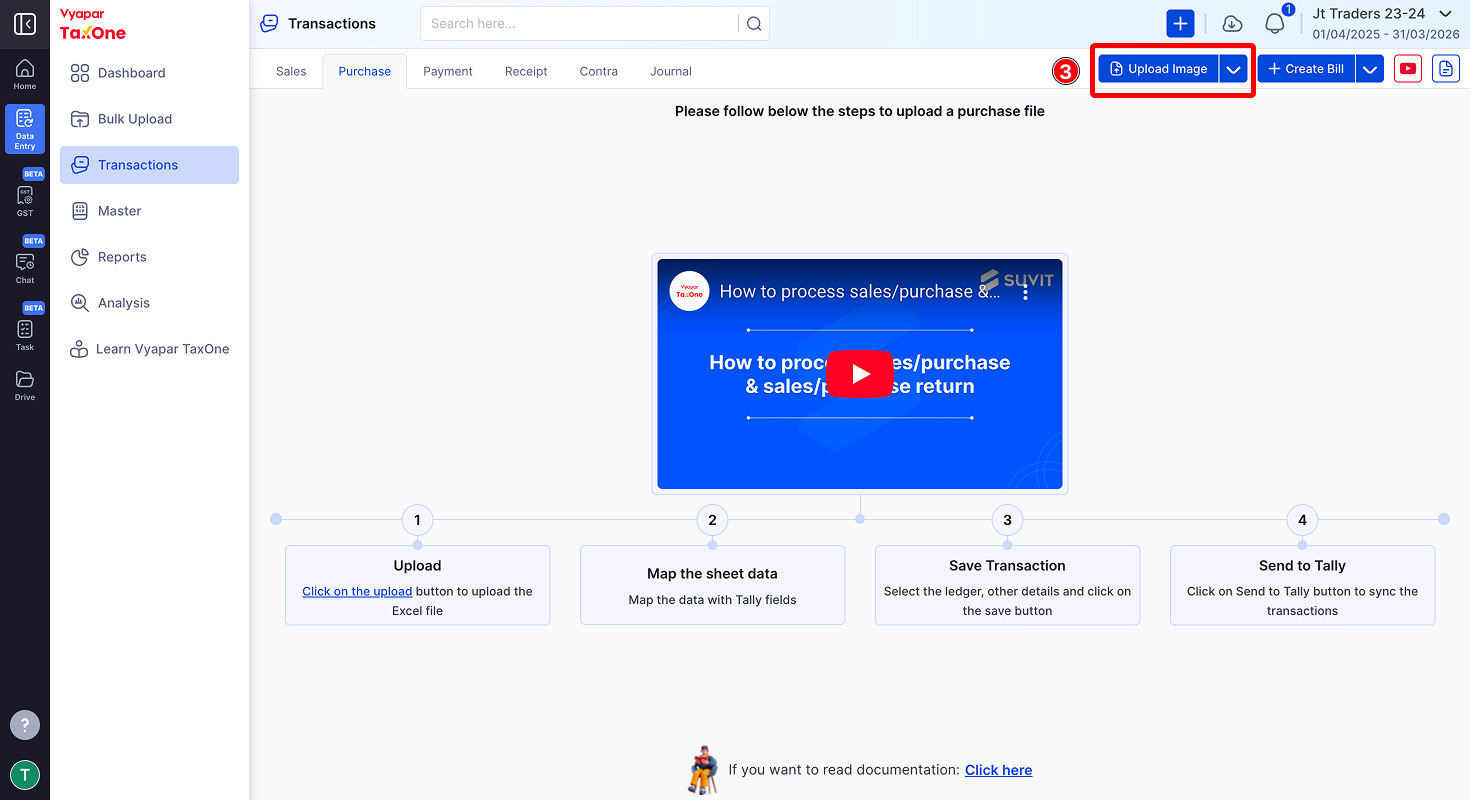This screenshot has height=800, width=1470.
Task: Select Data Entry in left rail
Action: tap(25, 129)
